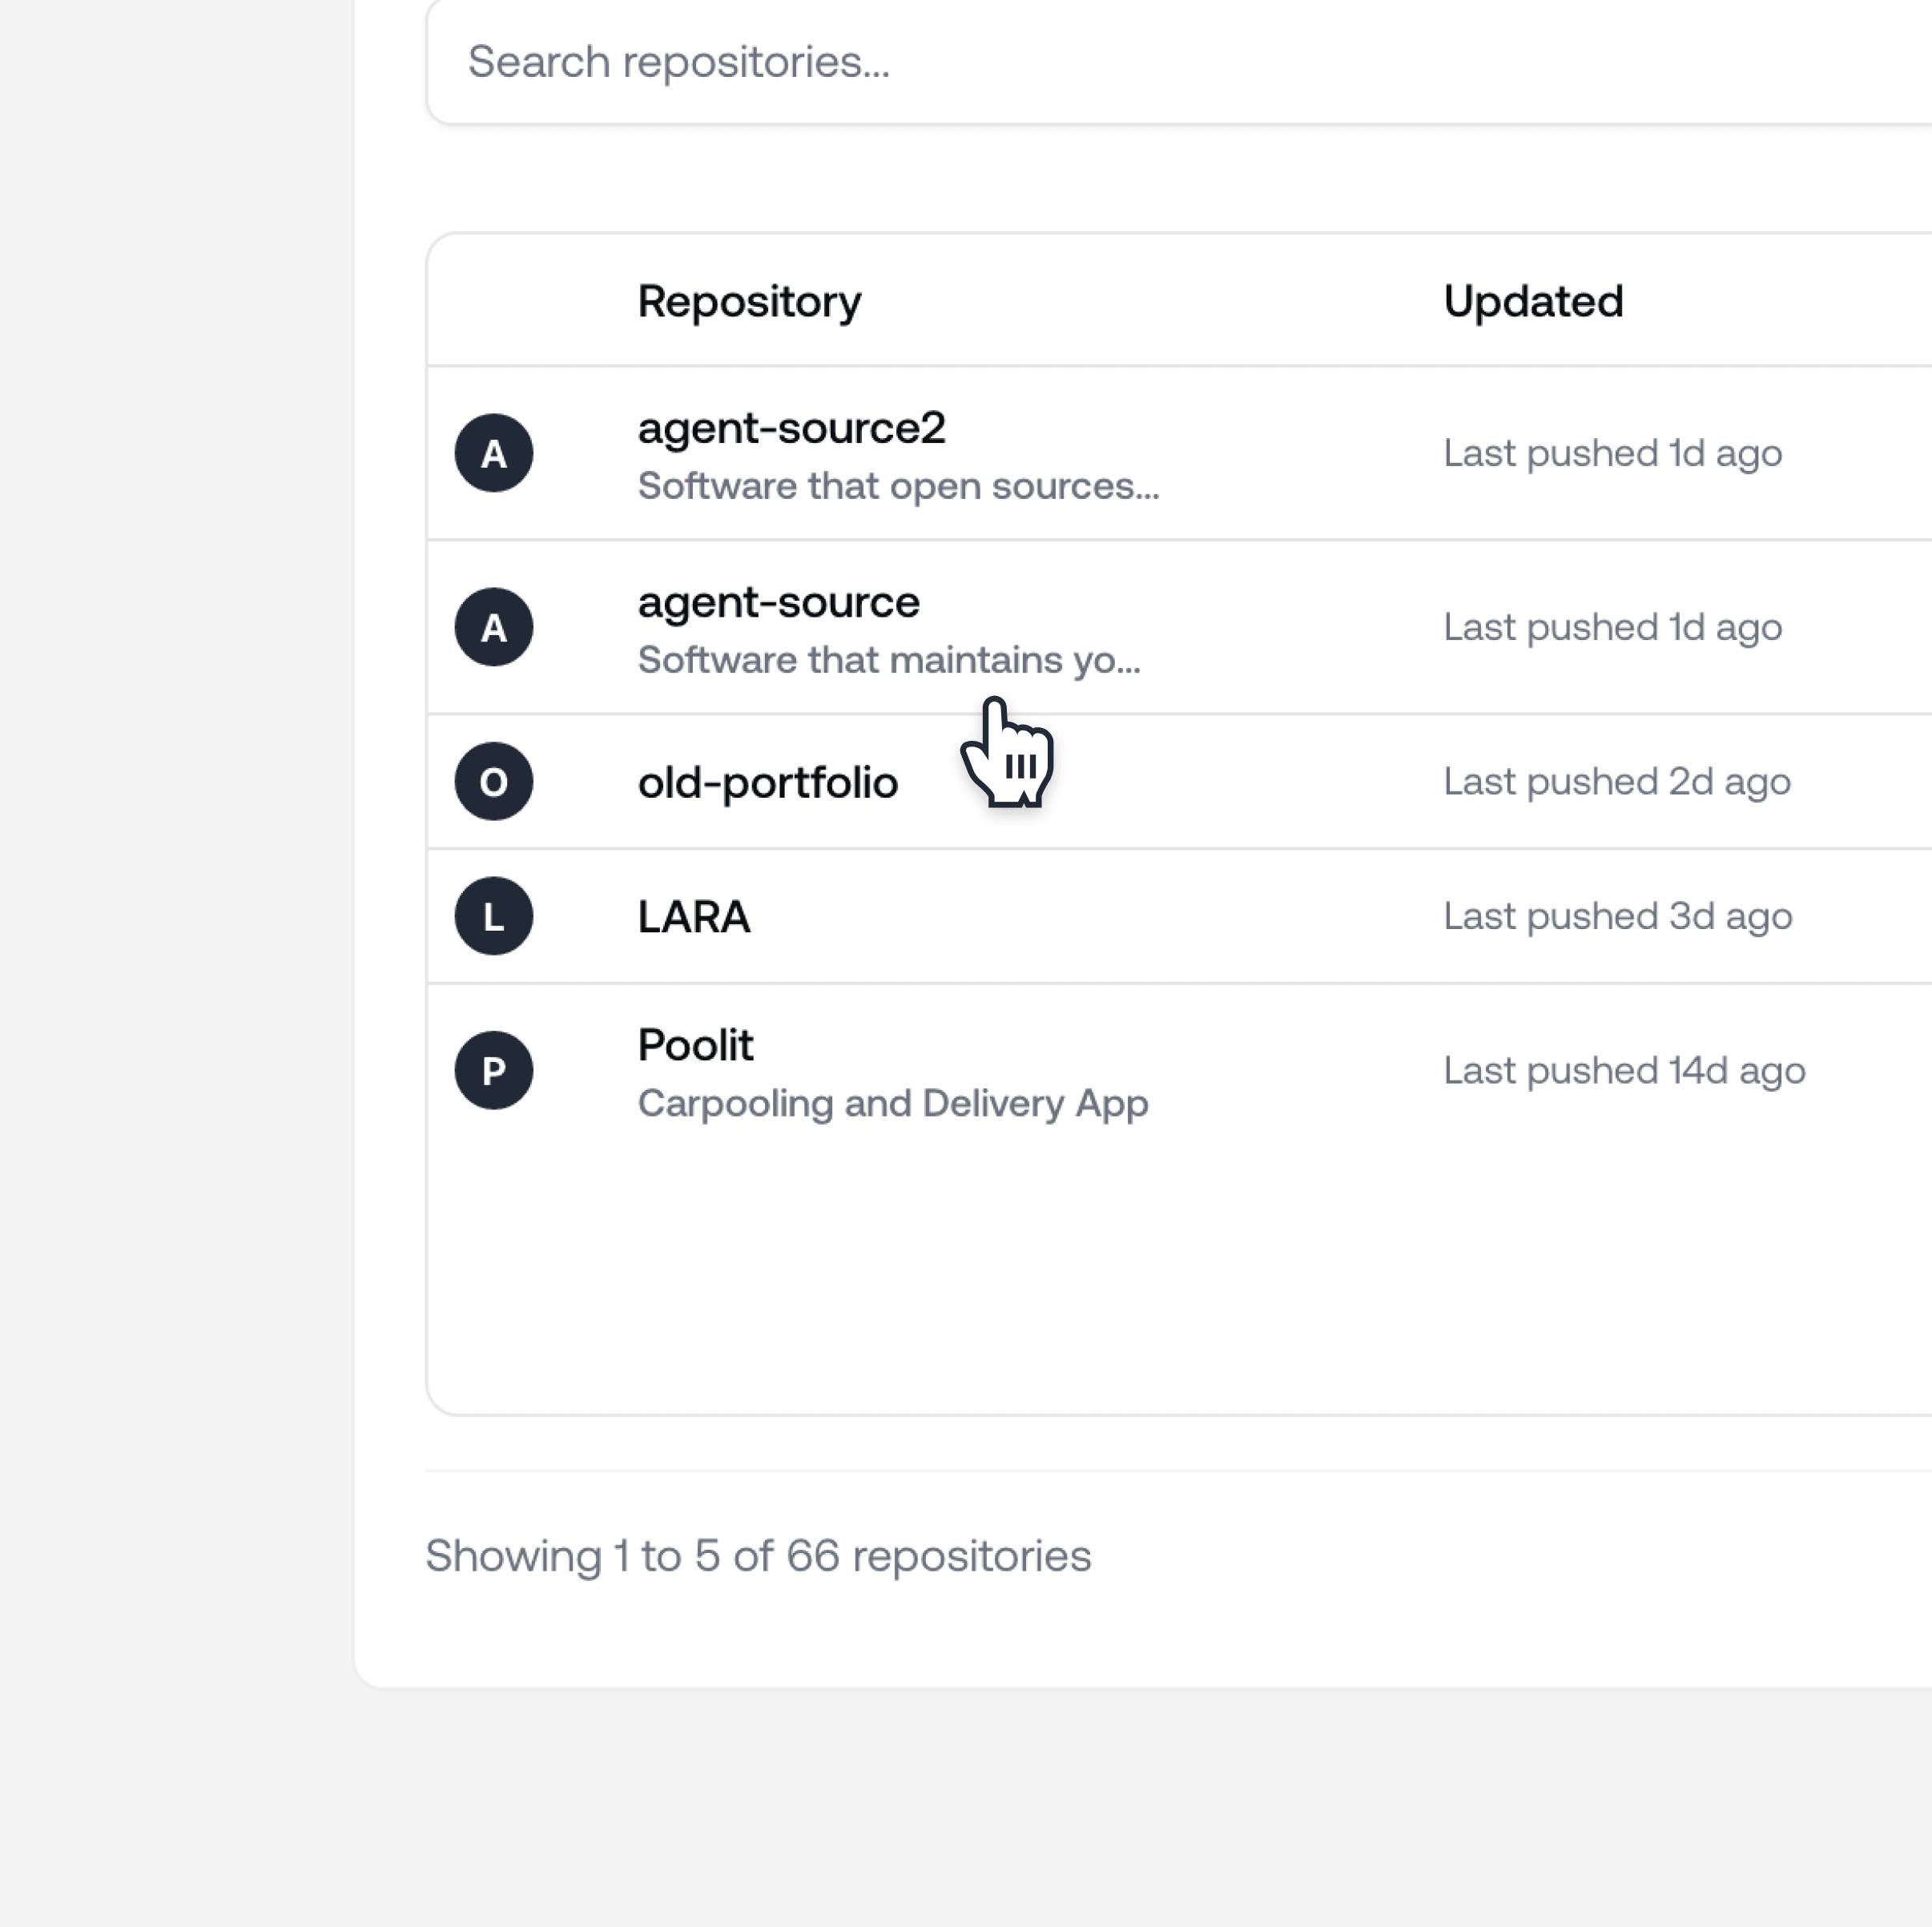1932x1927 pixels.
Task: Click the agent-source2 avatar icon
Action: (493, 453)
